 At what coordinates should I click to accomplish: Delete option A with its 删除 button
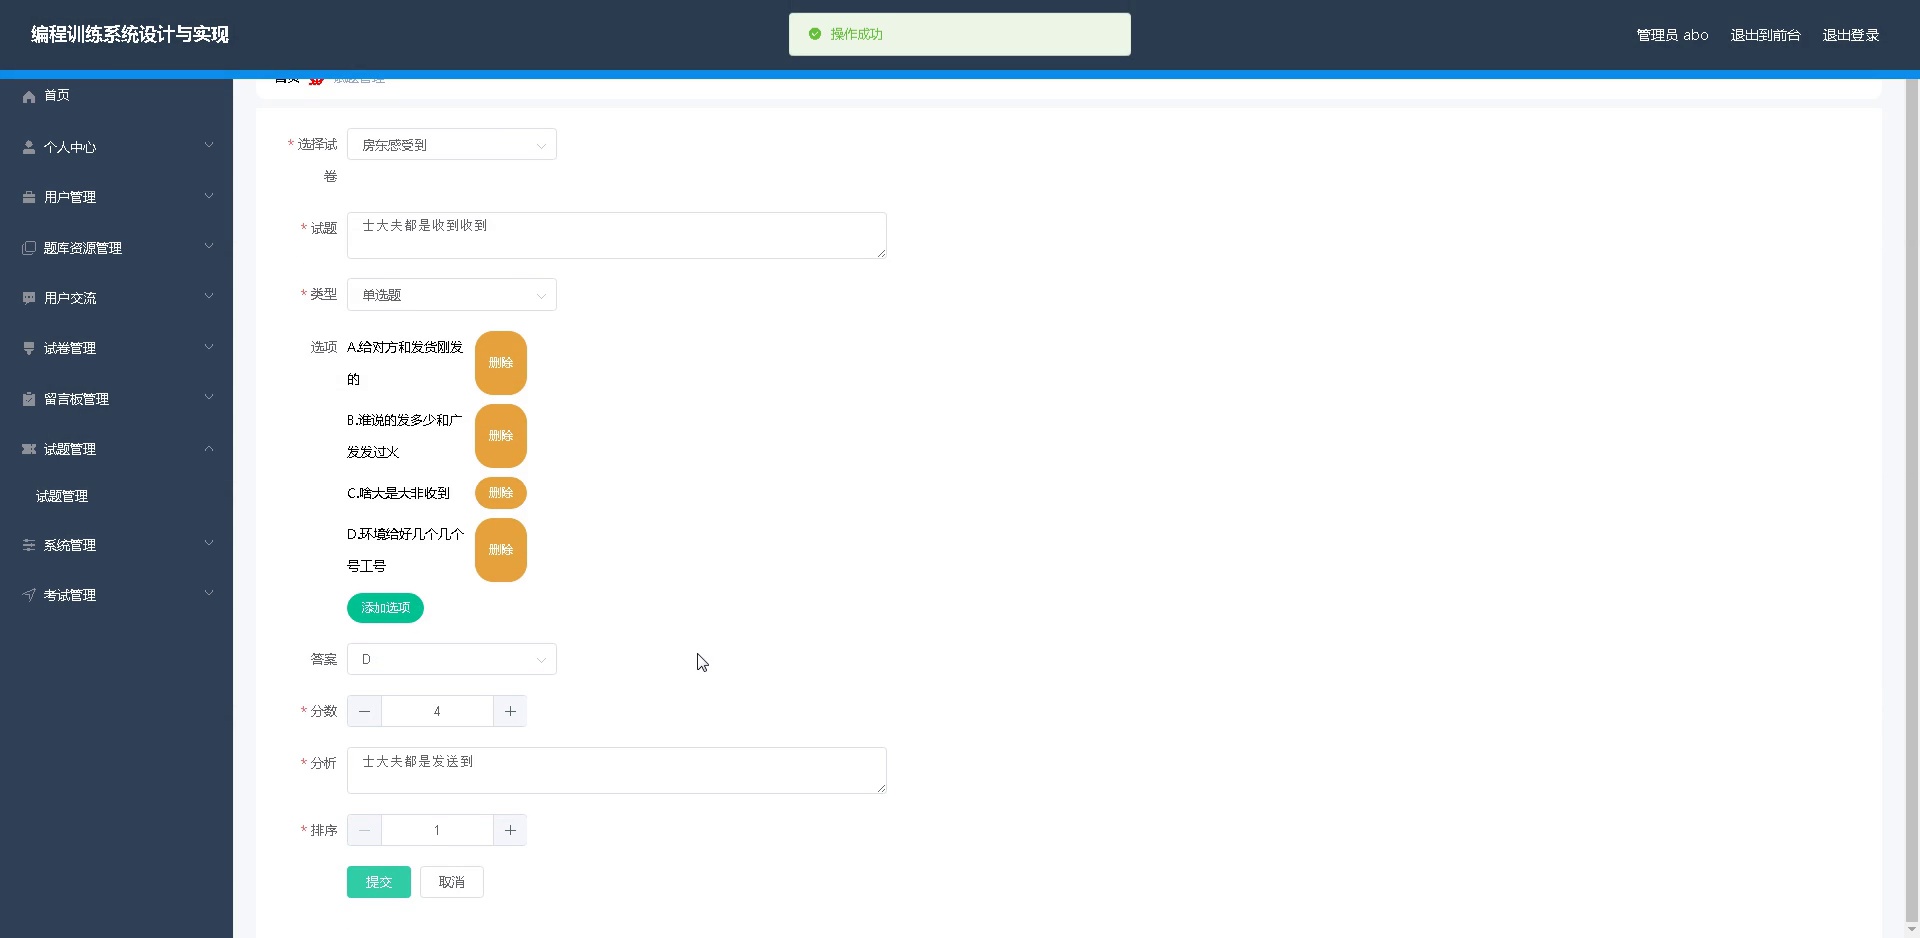tap(501, 363)
